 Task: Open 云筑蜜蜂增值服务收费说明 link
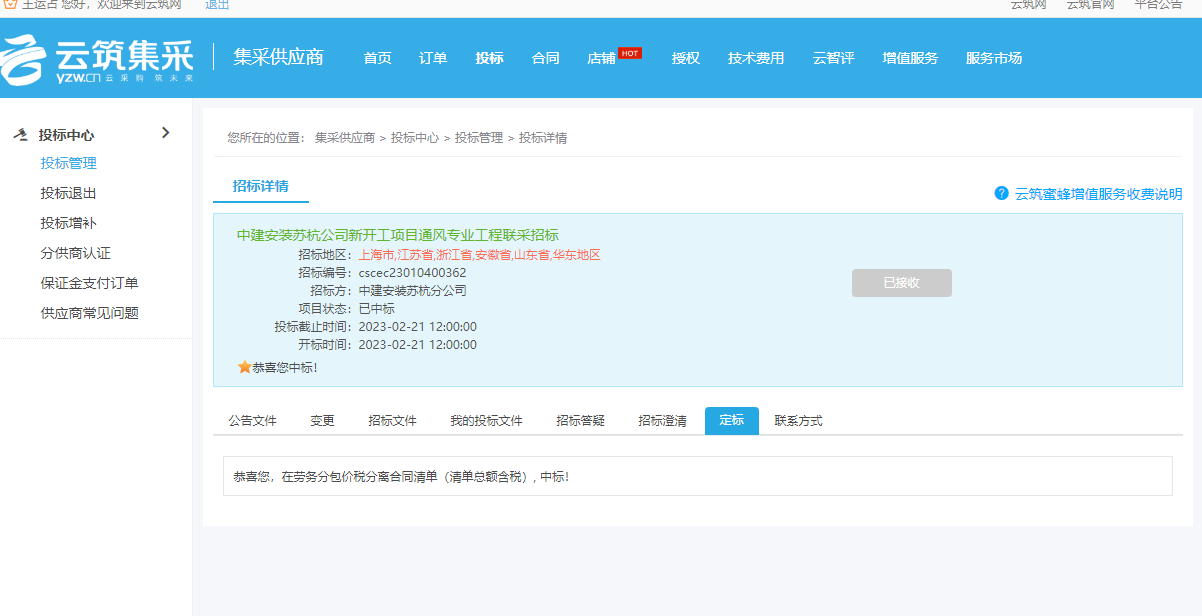coord(1098,194)
